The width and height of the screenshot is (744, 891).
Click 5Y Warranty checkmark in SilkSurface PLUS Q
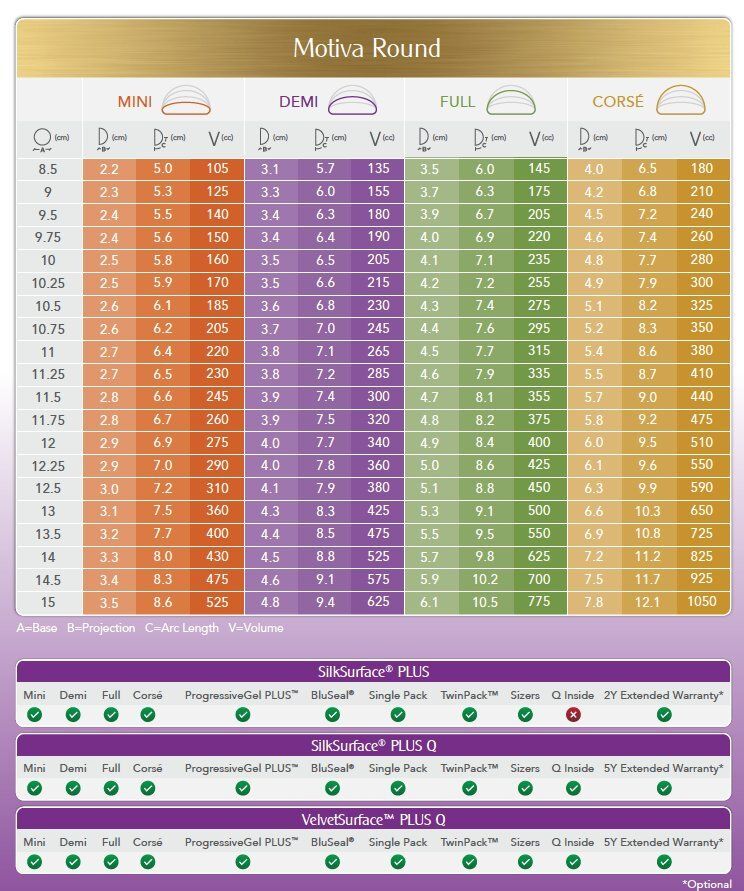(x=664, y=788)
